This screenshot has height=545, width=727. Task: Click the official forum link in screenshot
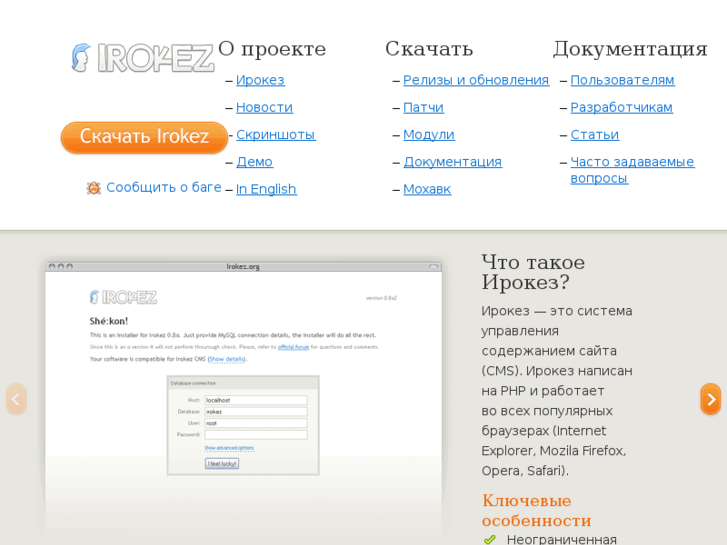click(293, 347)
